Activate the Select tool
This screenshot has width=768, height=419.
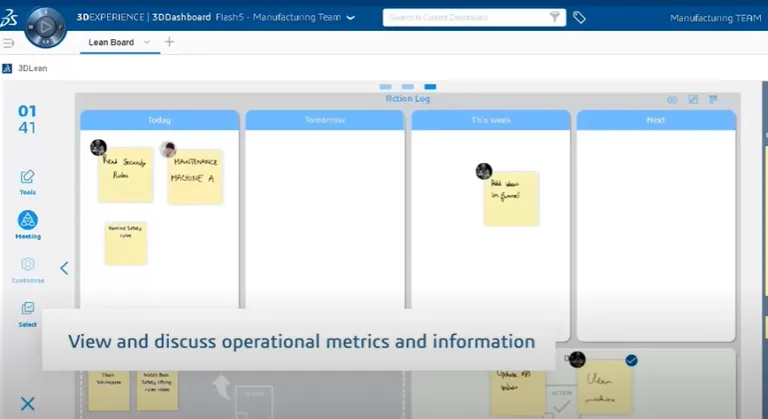[27, 314]
